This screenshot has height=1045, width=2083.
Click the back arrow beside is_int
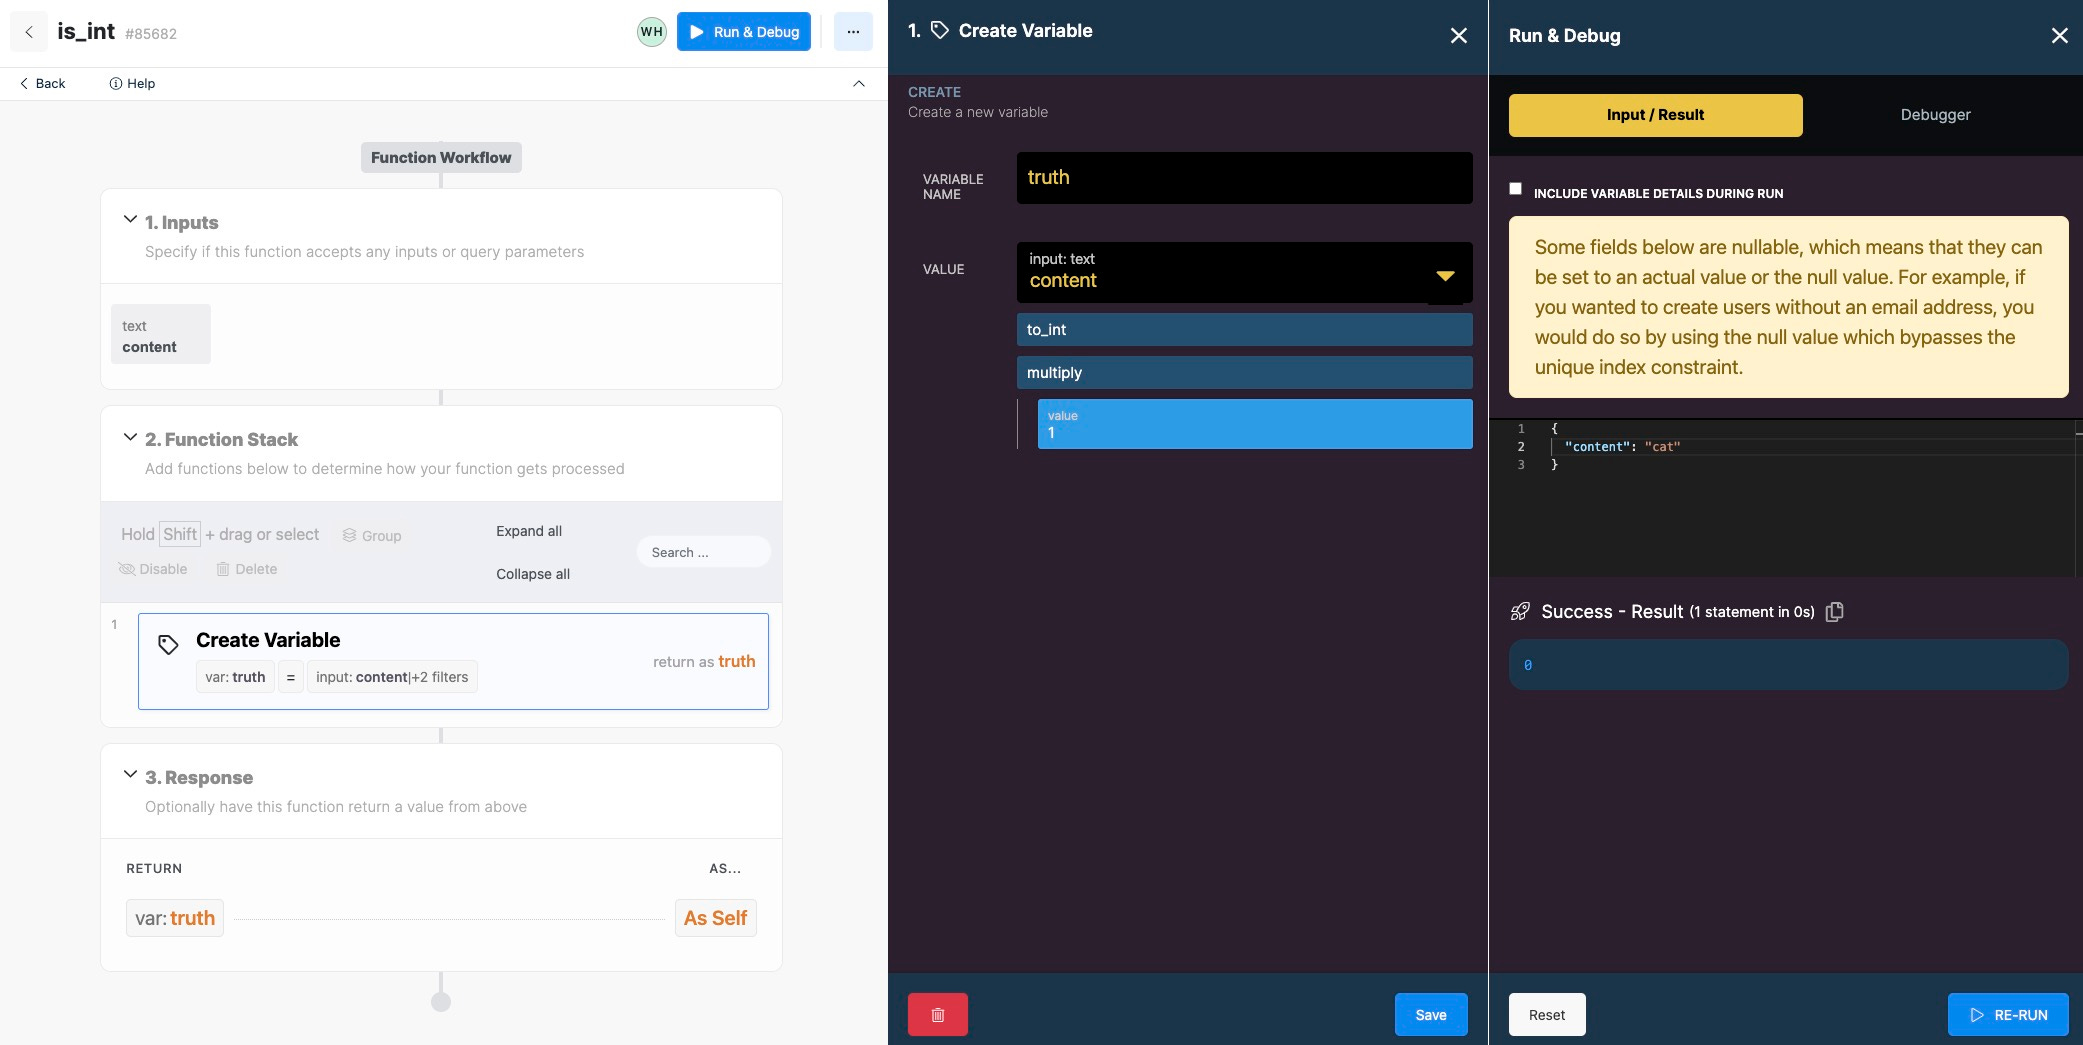[x=29, y=32]
